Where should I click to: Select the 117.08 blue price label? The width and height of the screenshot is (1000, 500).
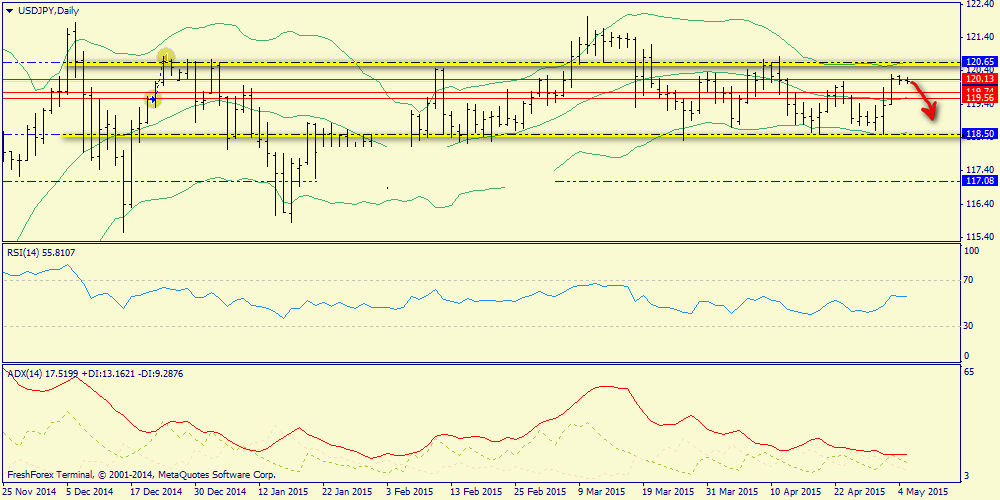pos(977,181)
